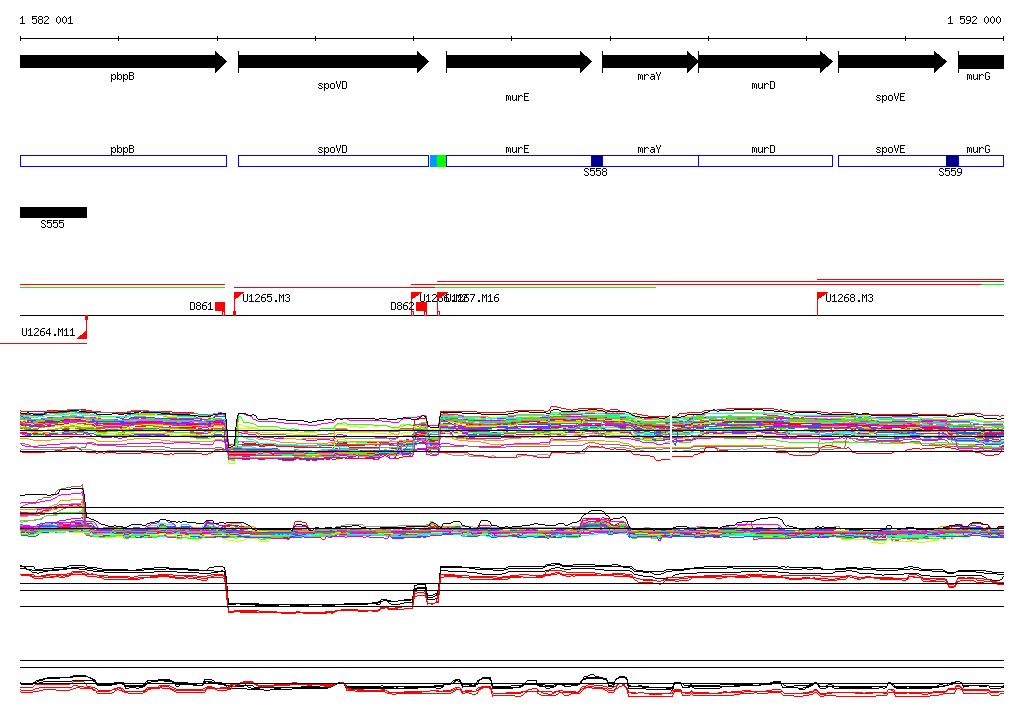Click the spoVD blue outlined box

pyautogui.click(x=334, y=161)
